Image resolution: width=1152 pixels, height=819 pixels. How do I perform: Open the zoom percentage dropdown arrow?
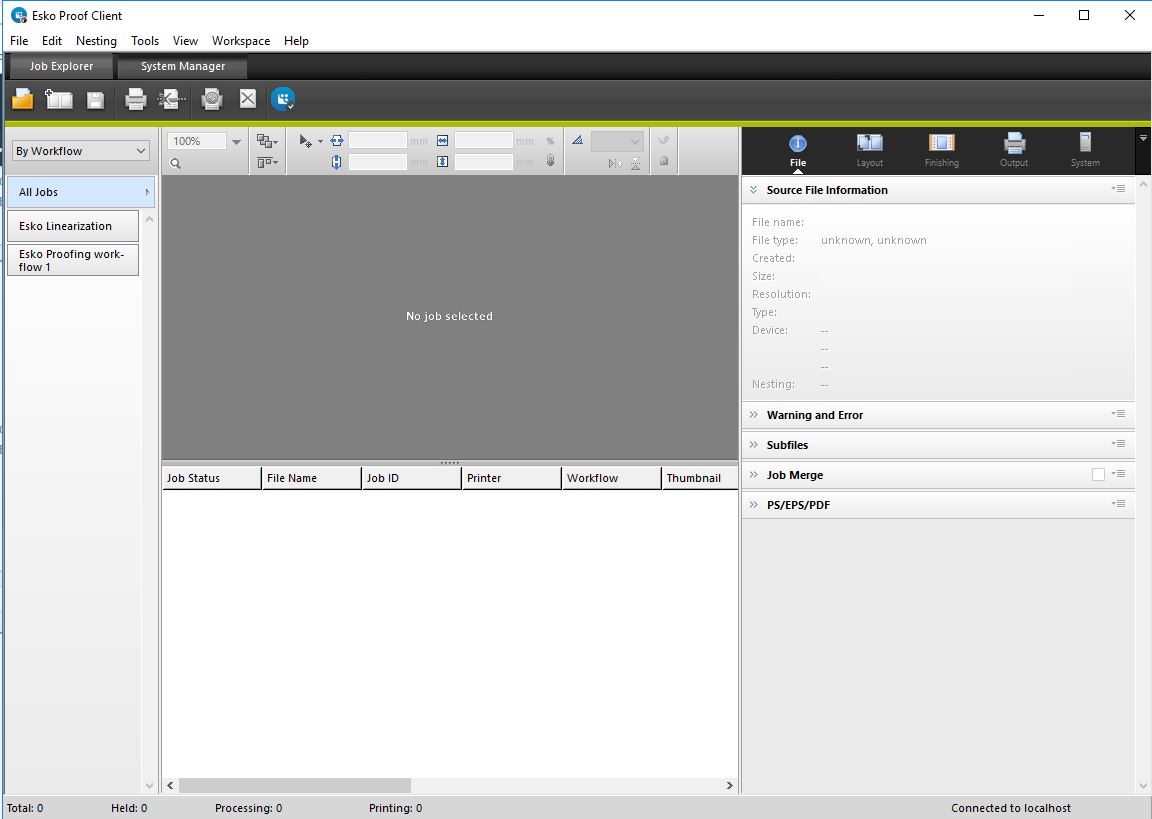click(x=237, y=141)
